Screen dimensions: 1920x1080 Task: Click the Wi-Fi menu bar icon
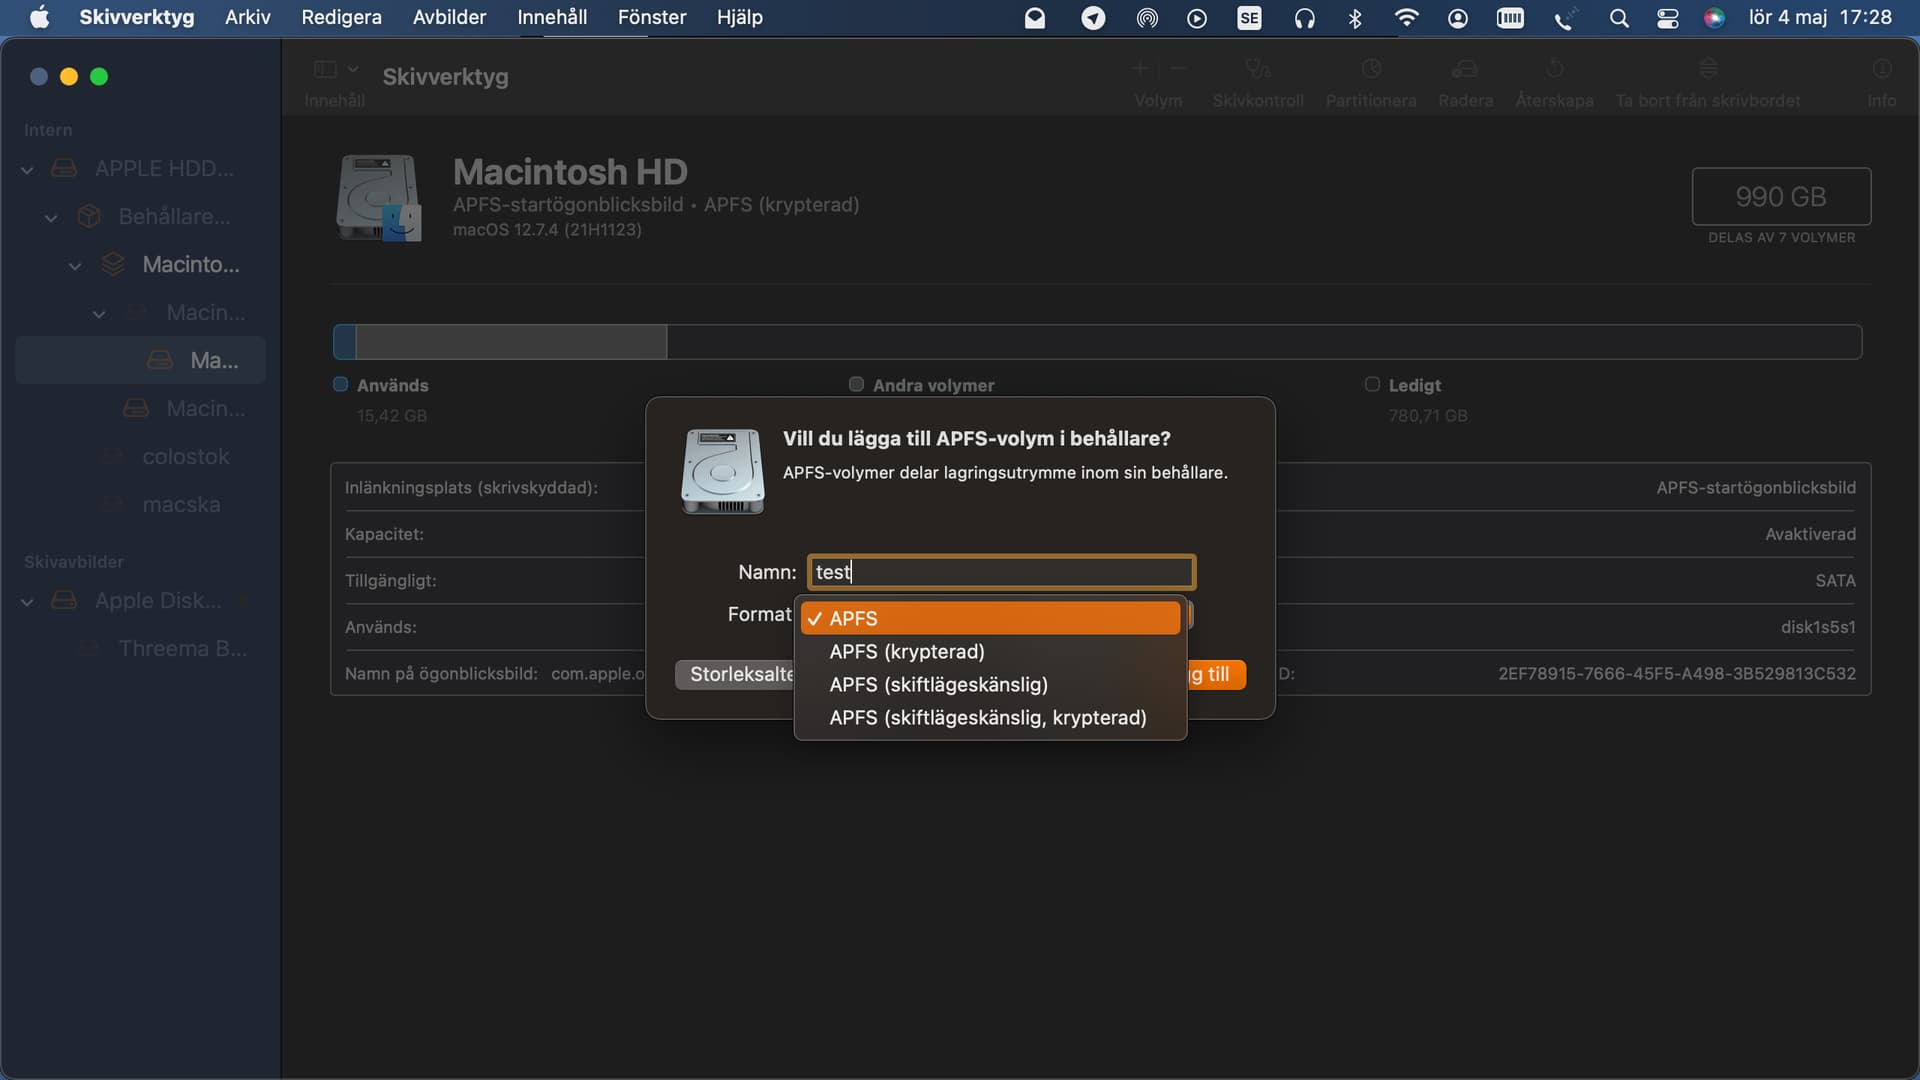(x=1406, y=18)
